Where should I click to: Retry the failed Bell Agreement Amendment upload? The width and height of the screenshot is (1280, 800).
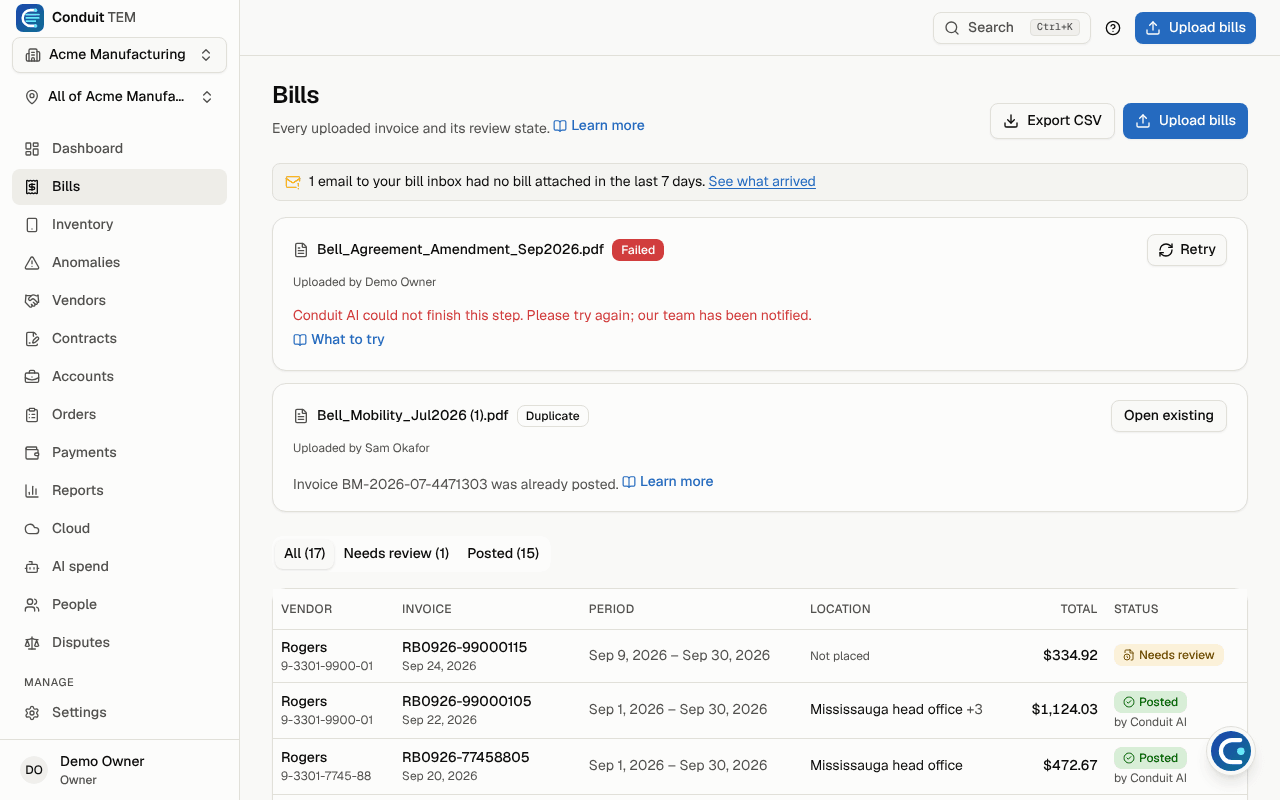tap(1187, 250)
